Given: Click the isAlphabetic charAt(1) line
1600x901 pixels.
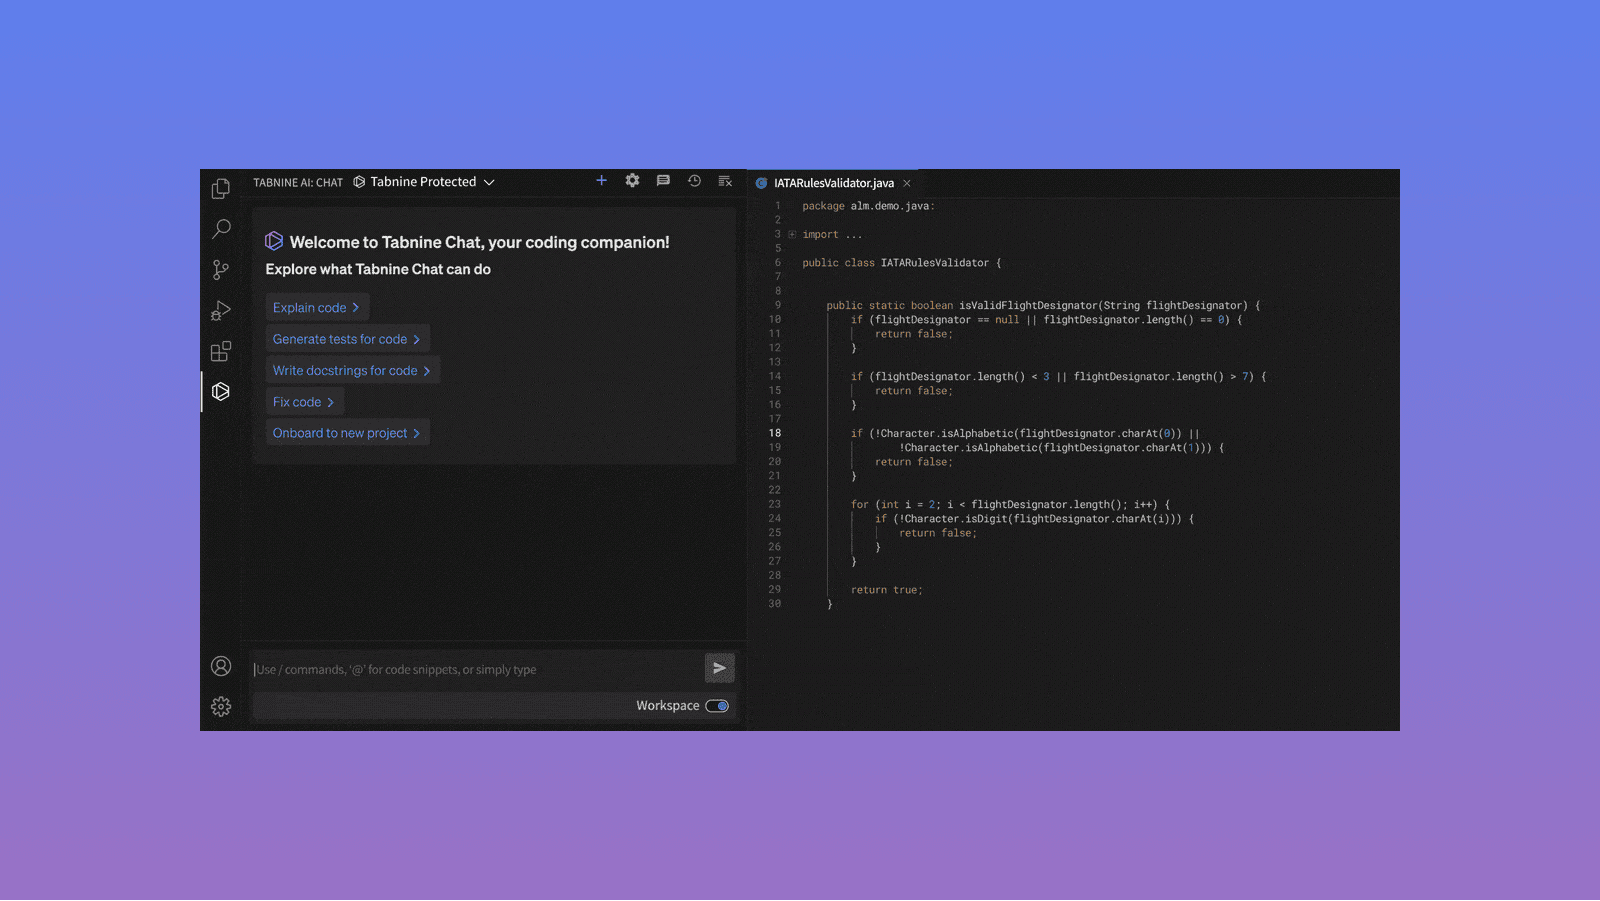Looking at the screenshot, I should [x=1061, y=448].
